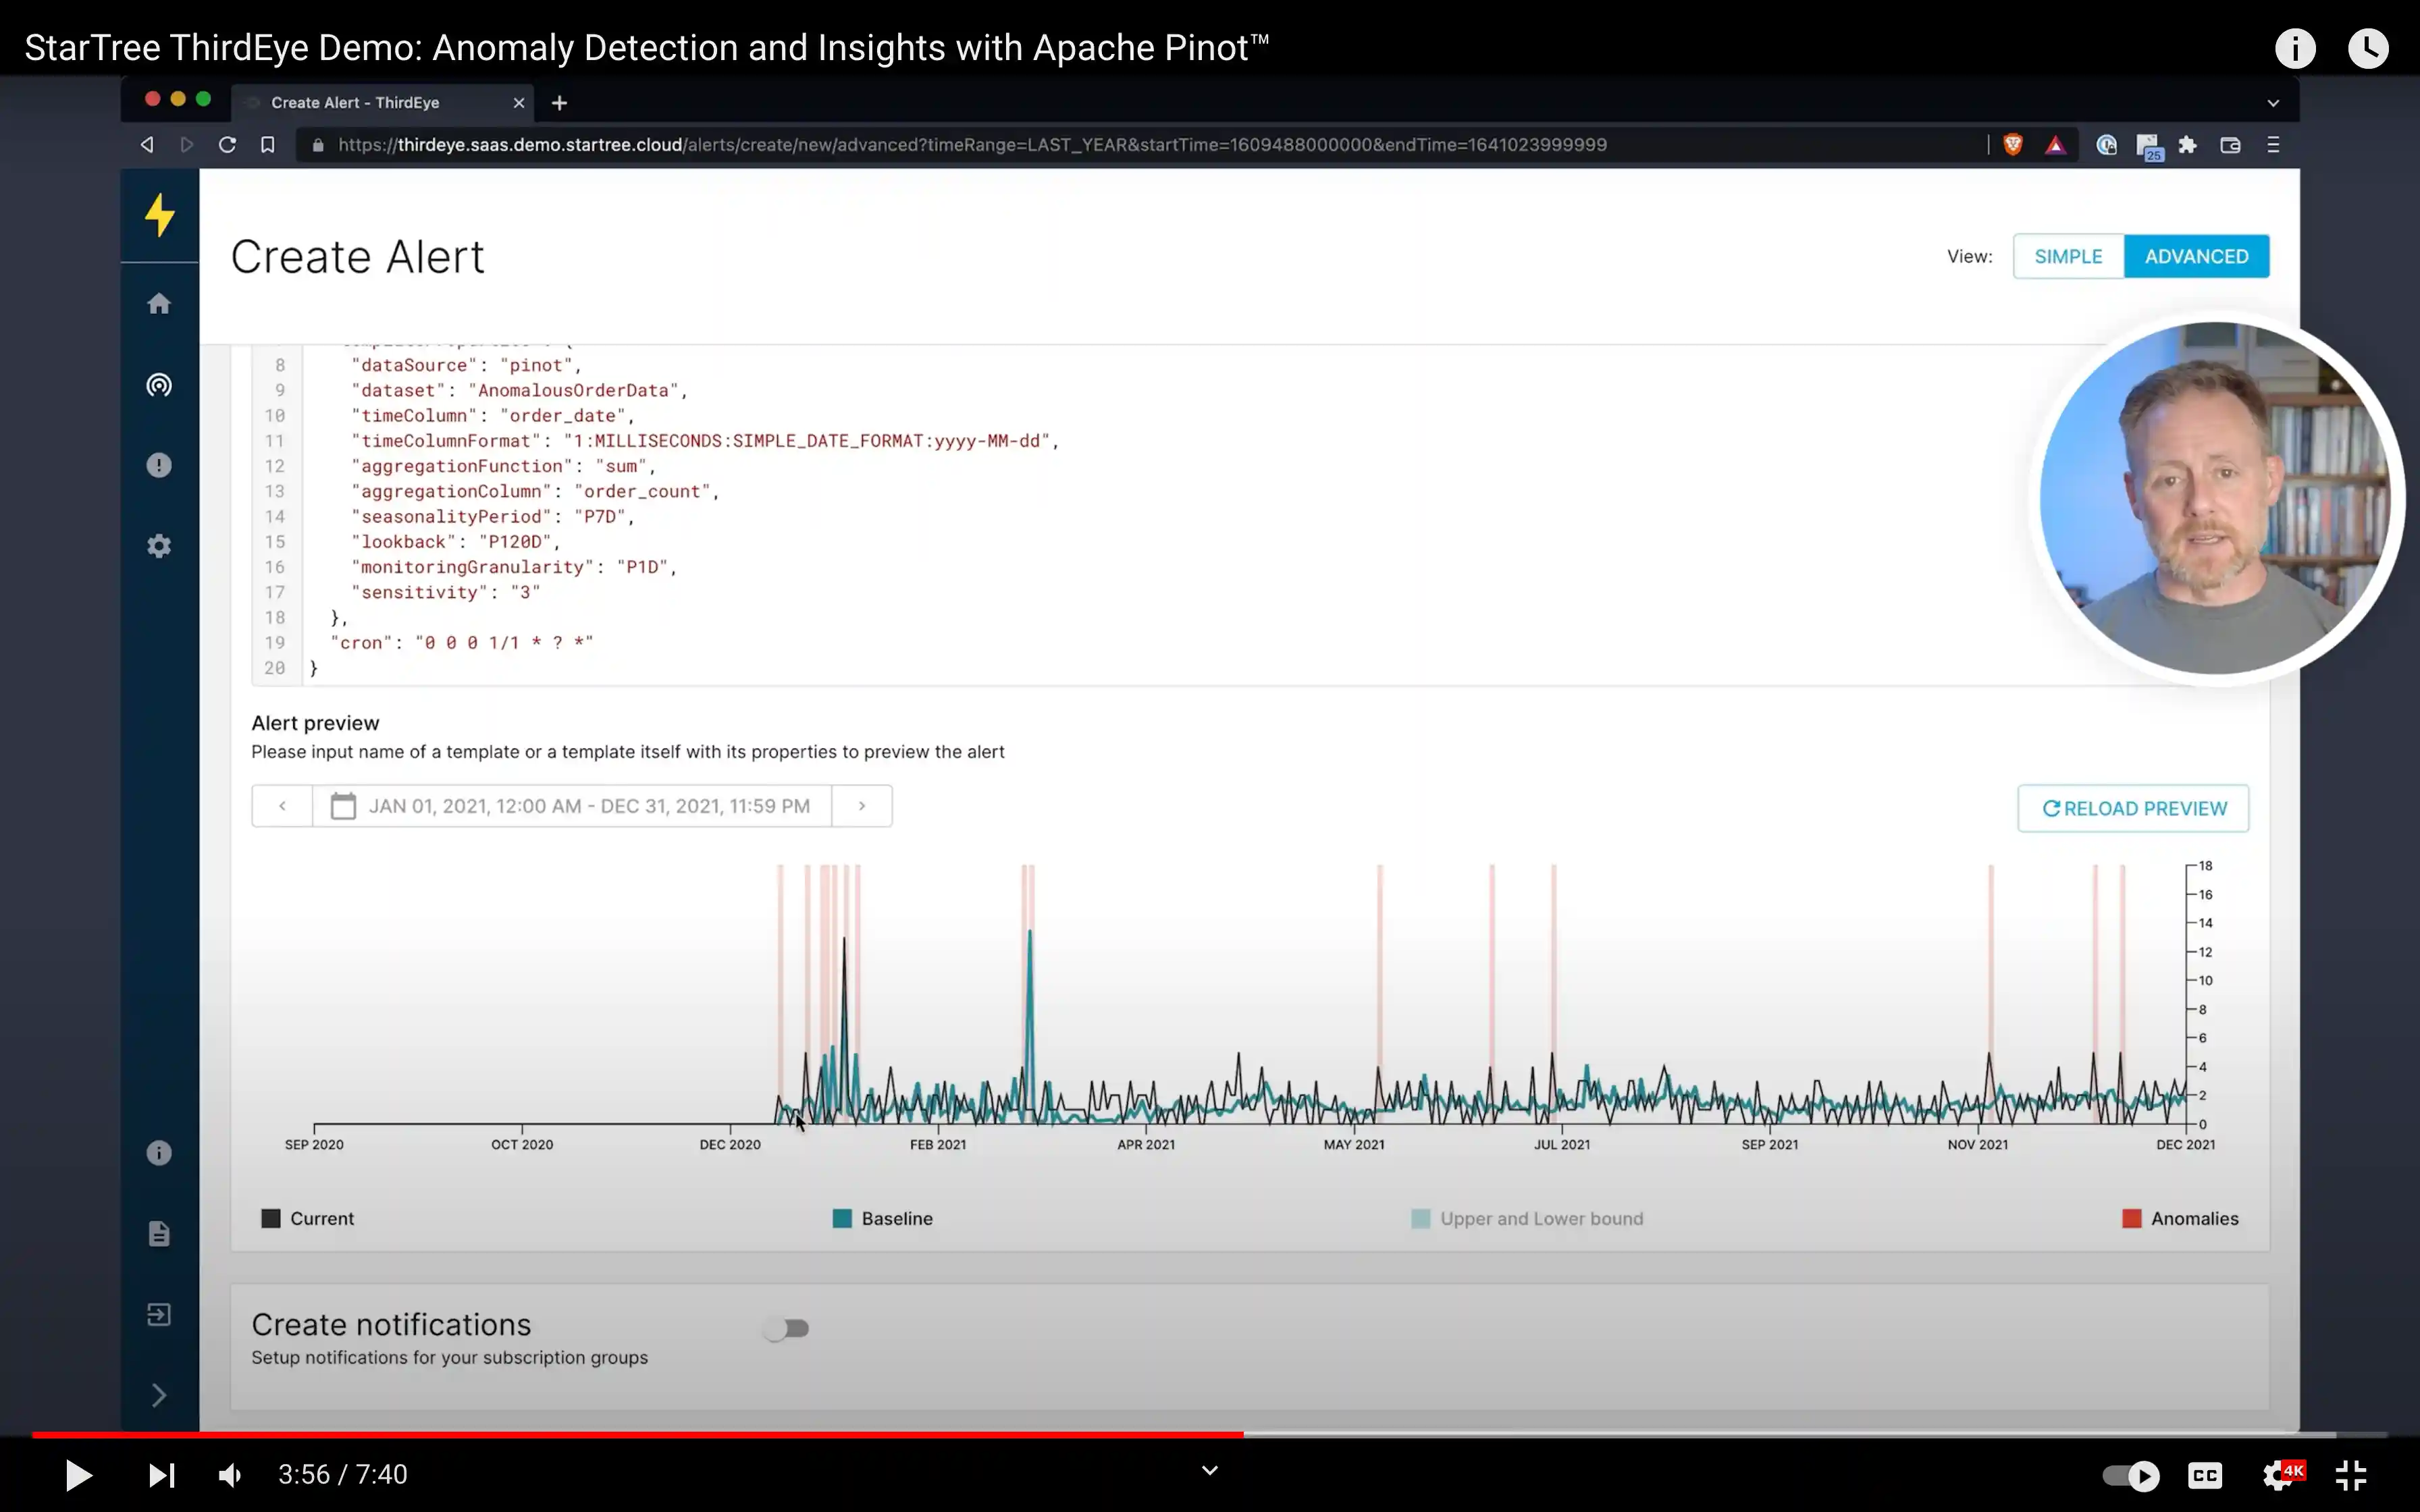Viewport: 2420px width, 1512px height.
Task: Expand the sidebar using bottom chevron
Action: [x=159, y=1394]
